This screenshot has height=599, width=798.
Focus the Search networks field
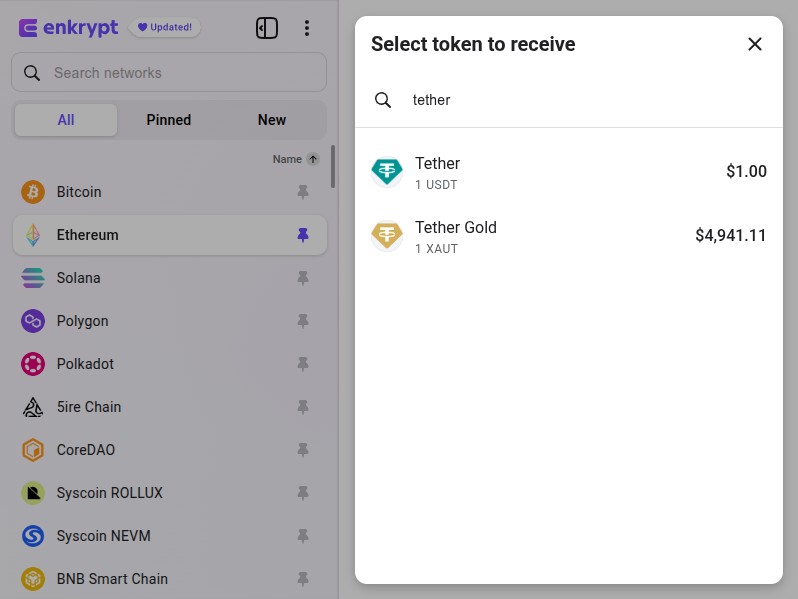[x=169, y=73]
